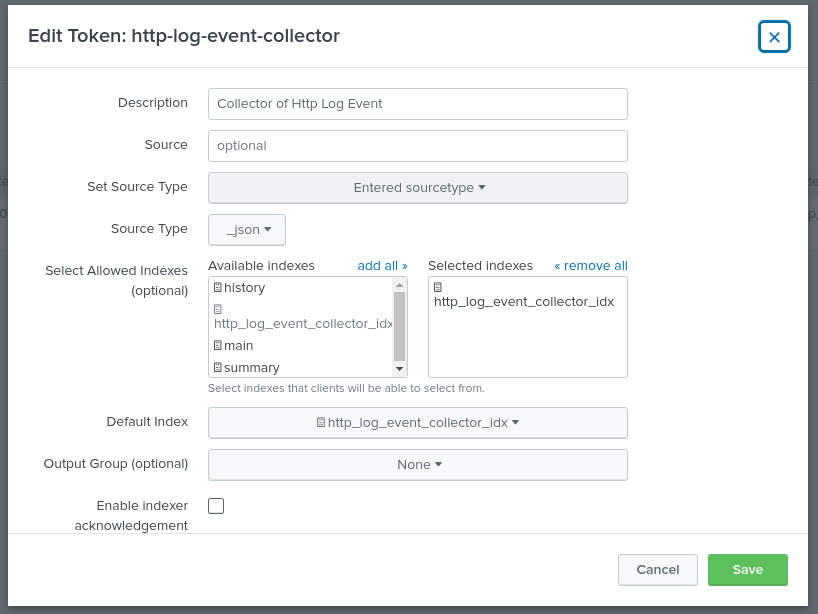Screen dimensions: 818x614
Task: Enable indexer acknowledgement checkbox
Action: tap(216, 506)
